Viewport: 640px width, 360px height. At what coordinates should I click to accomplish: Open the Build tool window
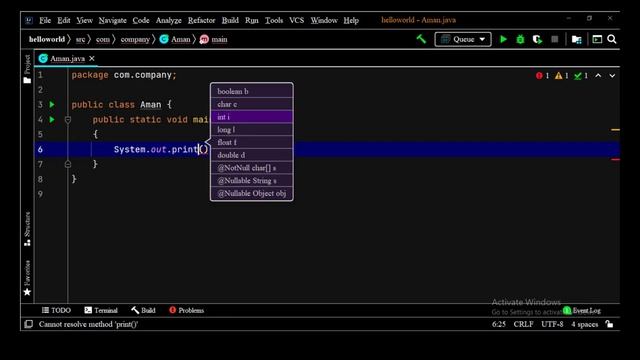click(143, 310)
